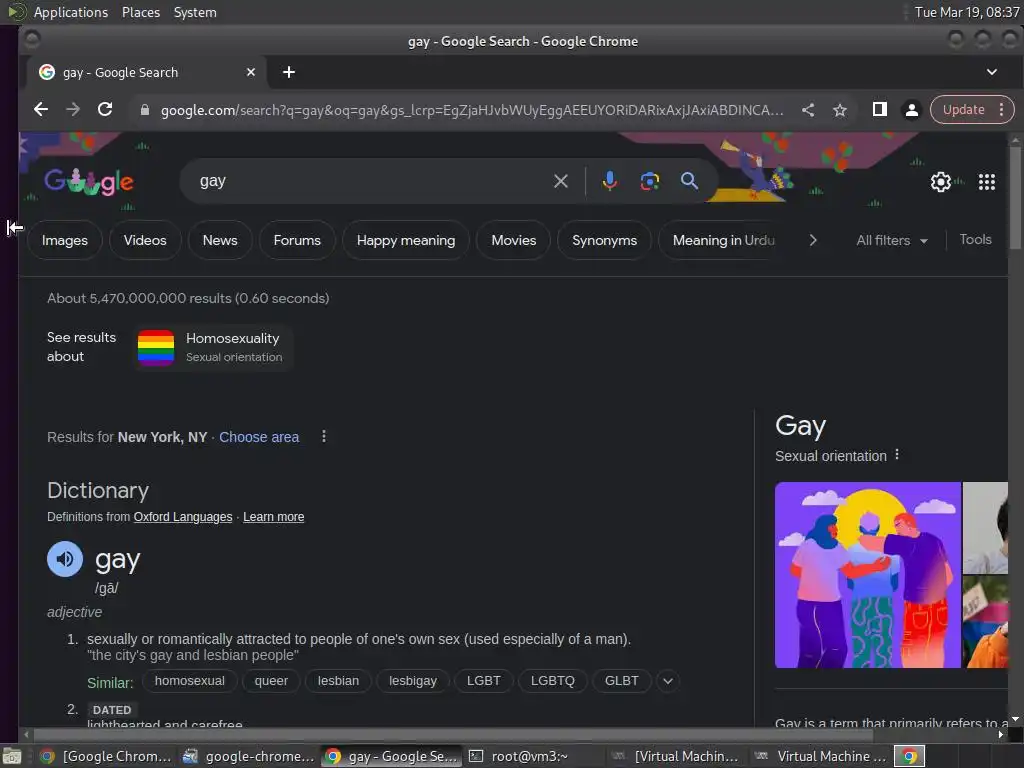Select similar word queer
This screenshot has width=1024, height=768.
click(271, 680)
